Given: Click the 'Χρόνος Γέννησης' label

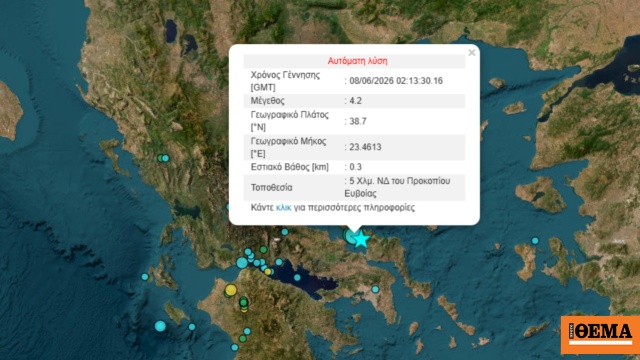Looking at the screenshot, I should [x=285, y=75].
